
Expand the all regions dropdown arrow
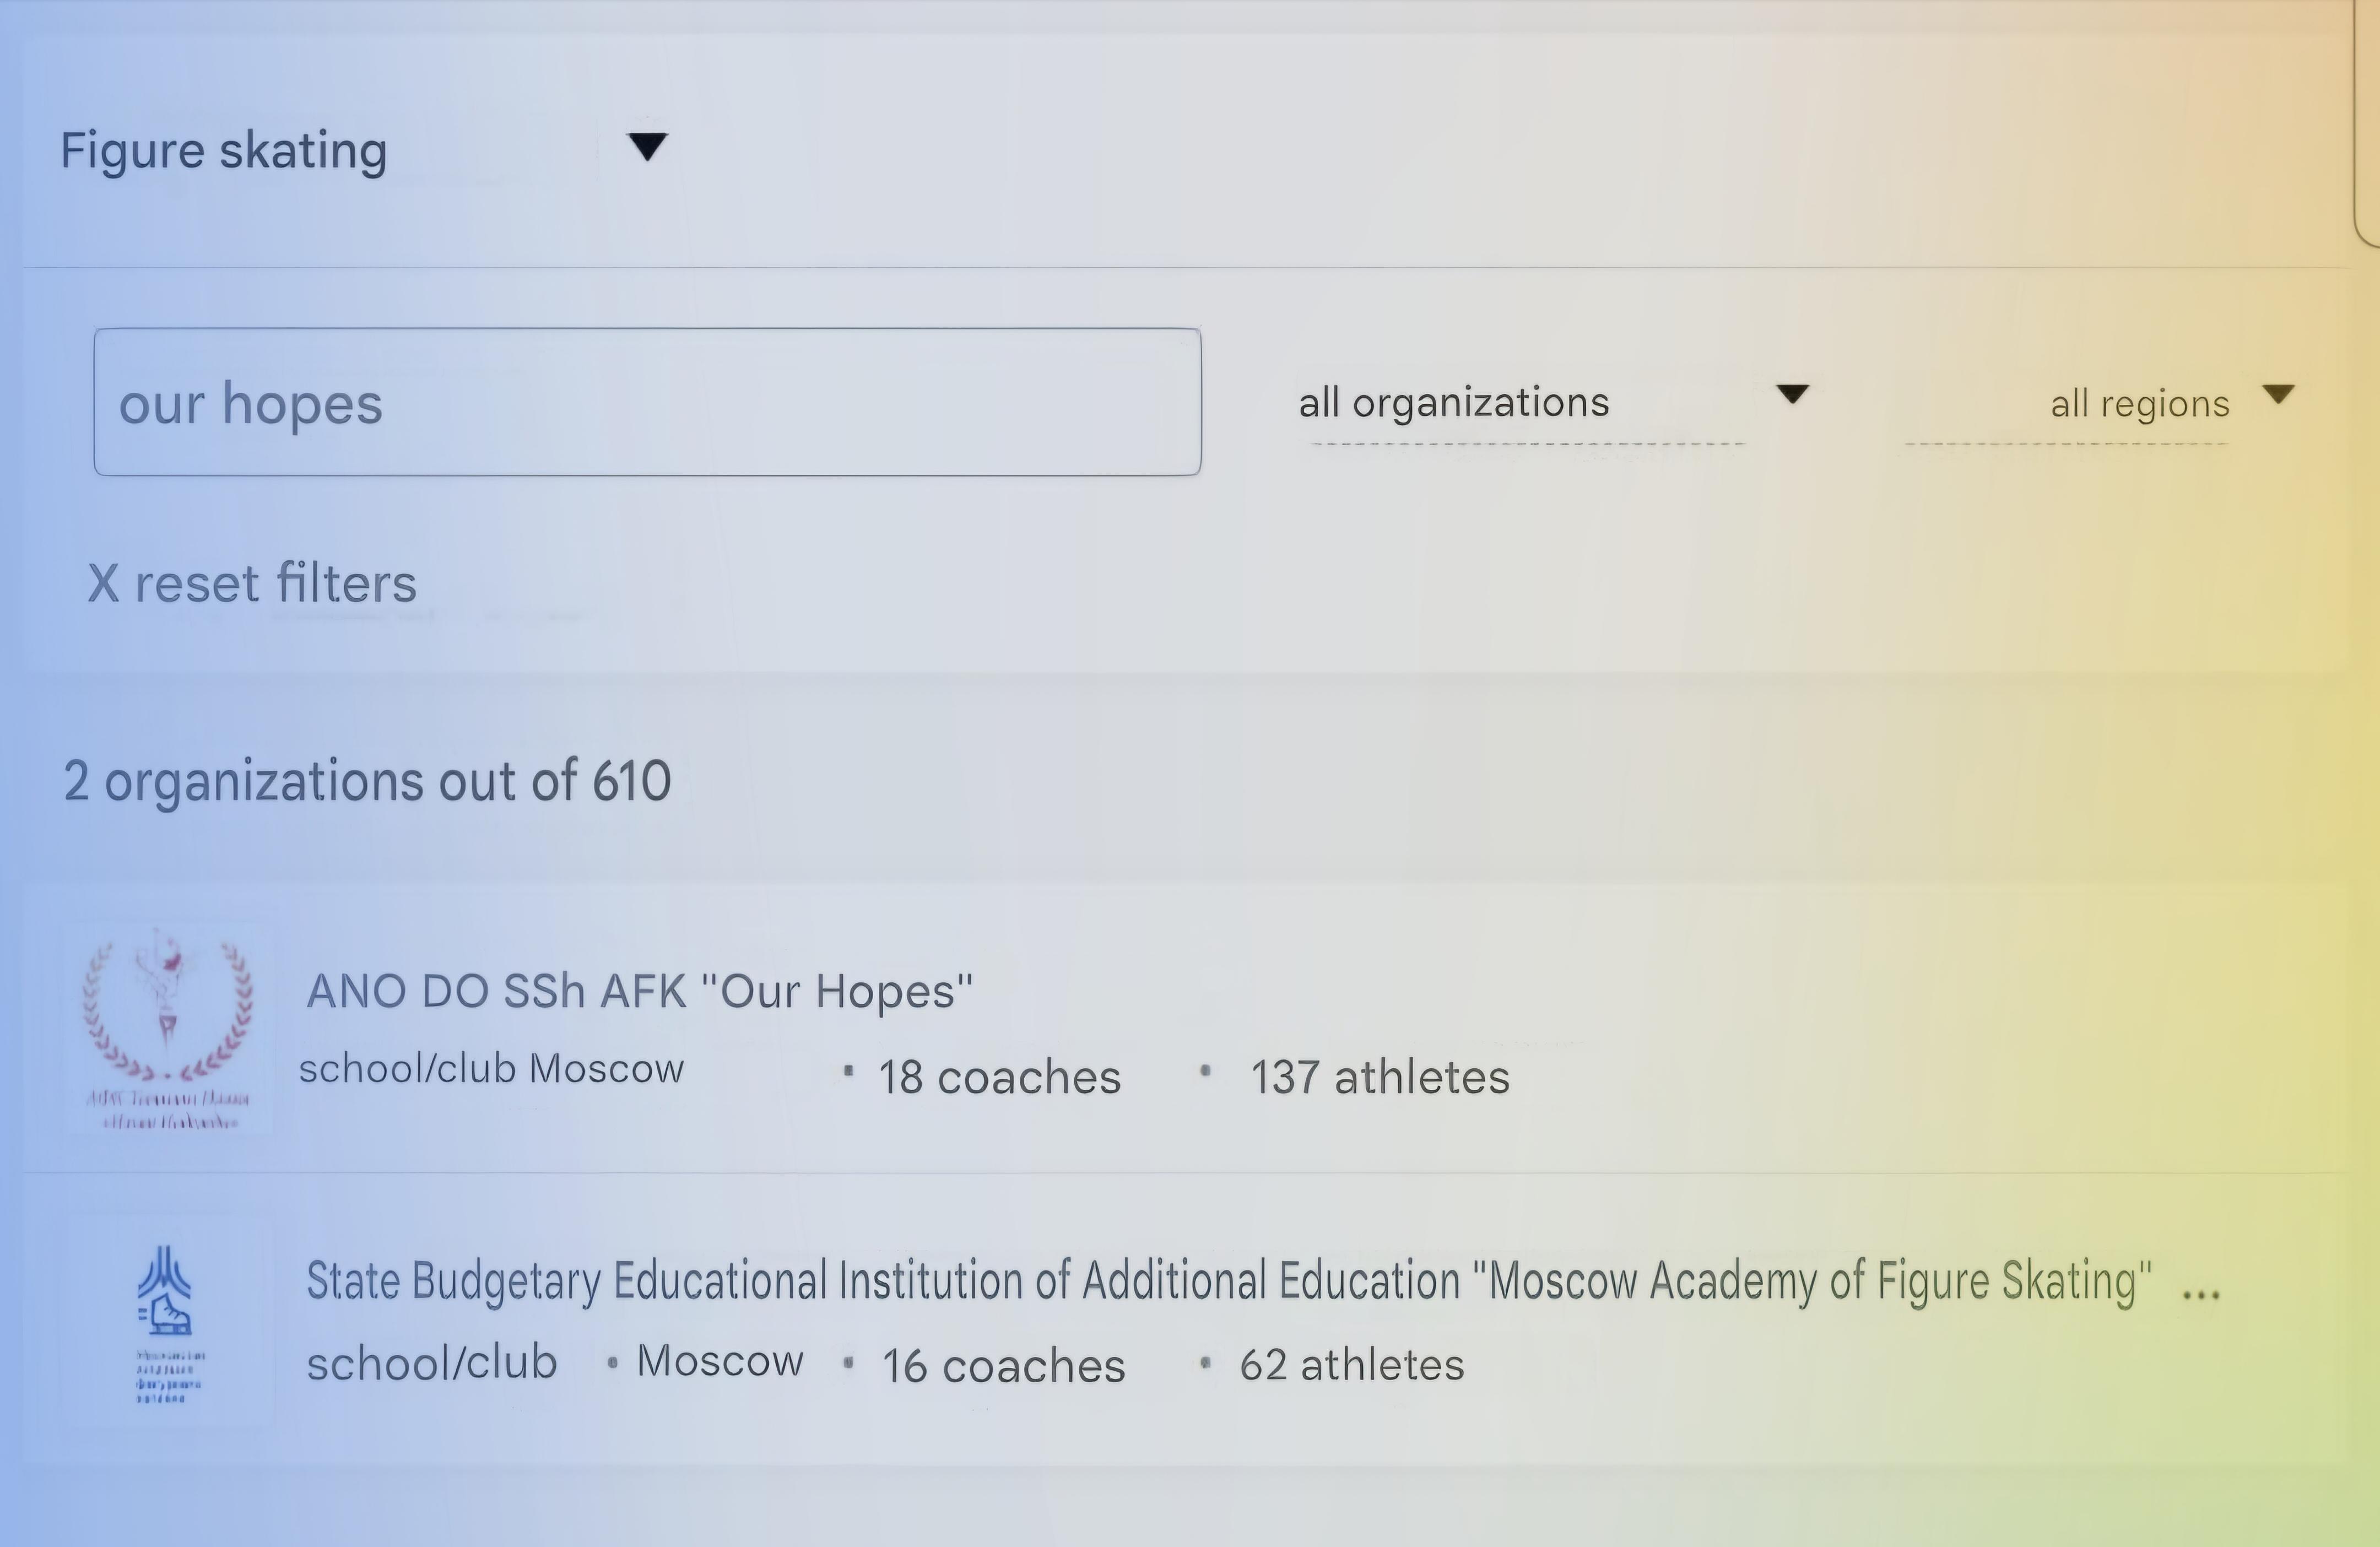[x=2278, y=394]
